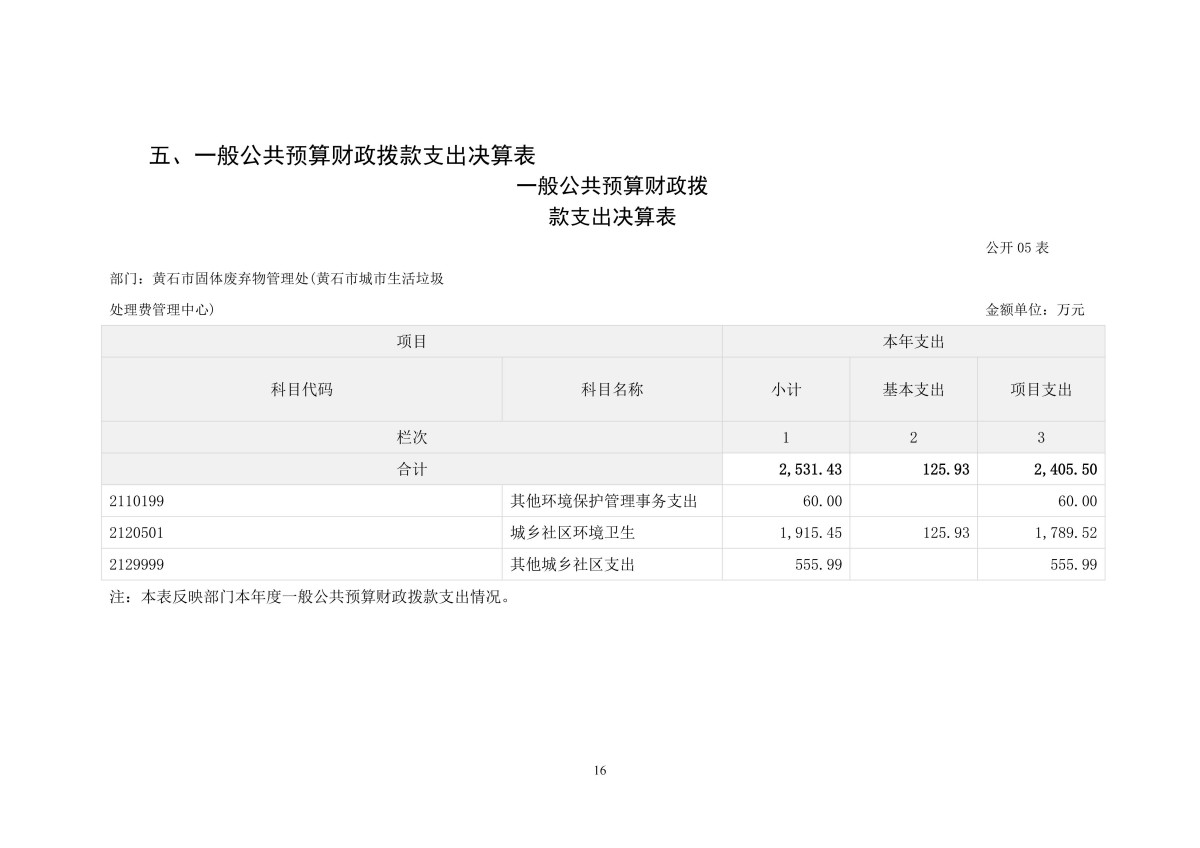Image resolution: width=1200 pixels, height=848 pixels.
Task: Click the section heading 五、一般公共预算财政拨款支出决算表
Action: [342, 156]
